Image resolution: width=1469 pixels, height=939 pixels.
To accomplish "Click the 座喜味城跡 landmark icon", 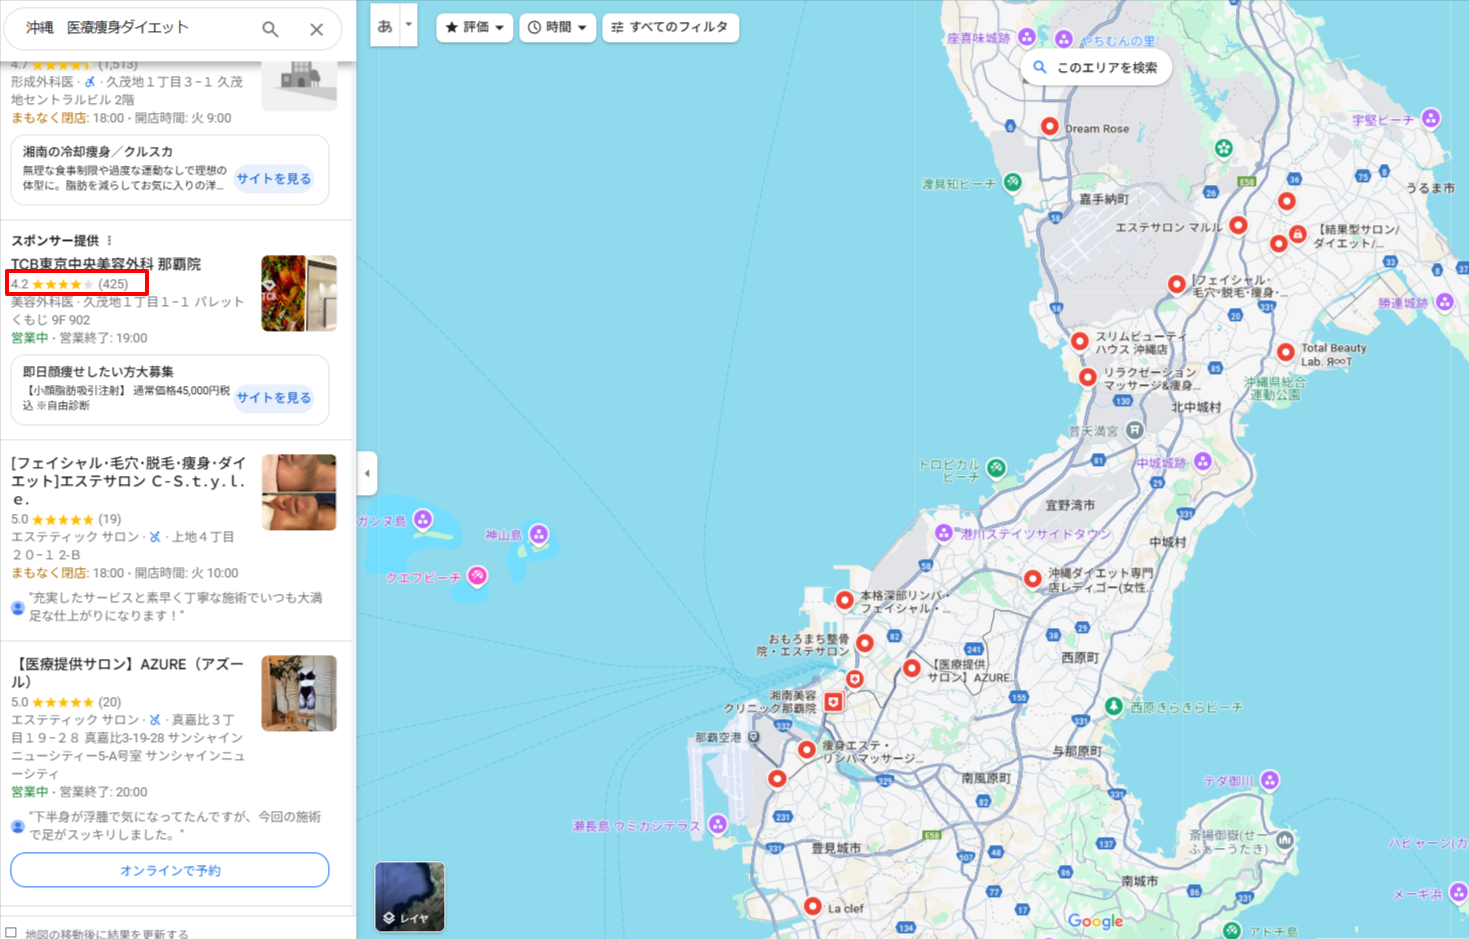I will [1027, 37].
